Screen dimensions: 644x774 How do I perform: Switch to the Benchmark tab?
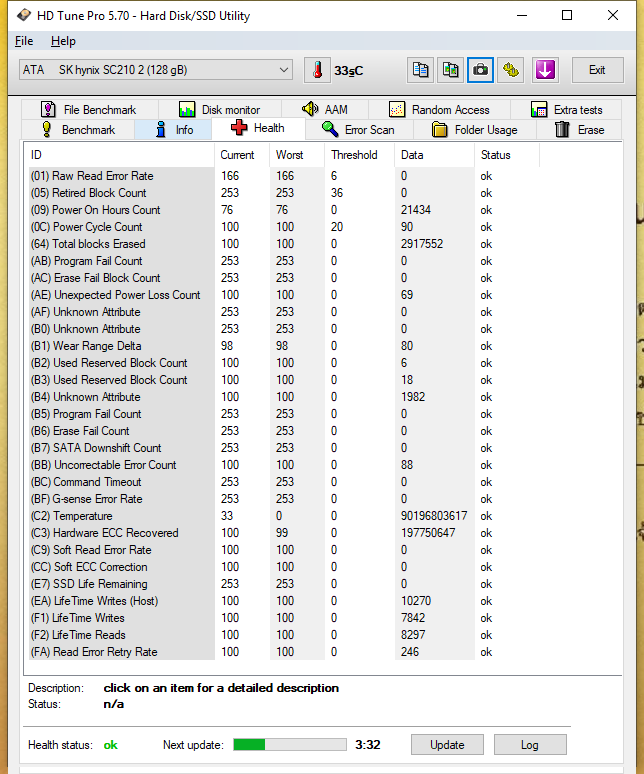click(x=78, y=130)
